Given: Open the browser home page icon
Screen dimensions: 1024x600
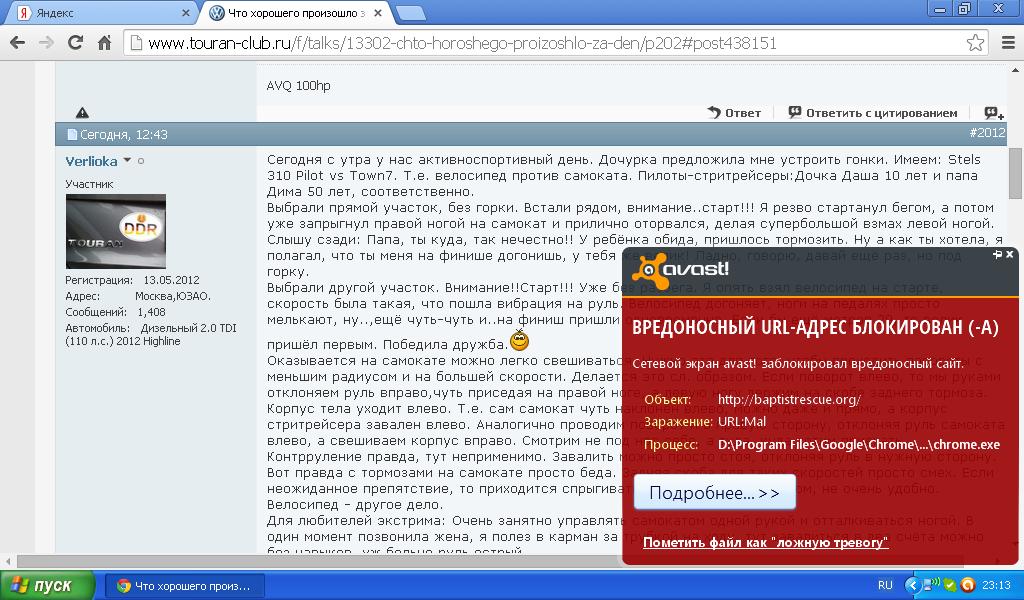Looking at the screenshot, I should [104, 43].
